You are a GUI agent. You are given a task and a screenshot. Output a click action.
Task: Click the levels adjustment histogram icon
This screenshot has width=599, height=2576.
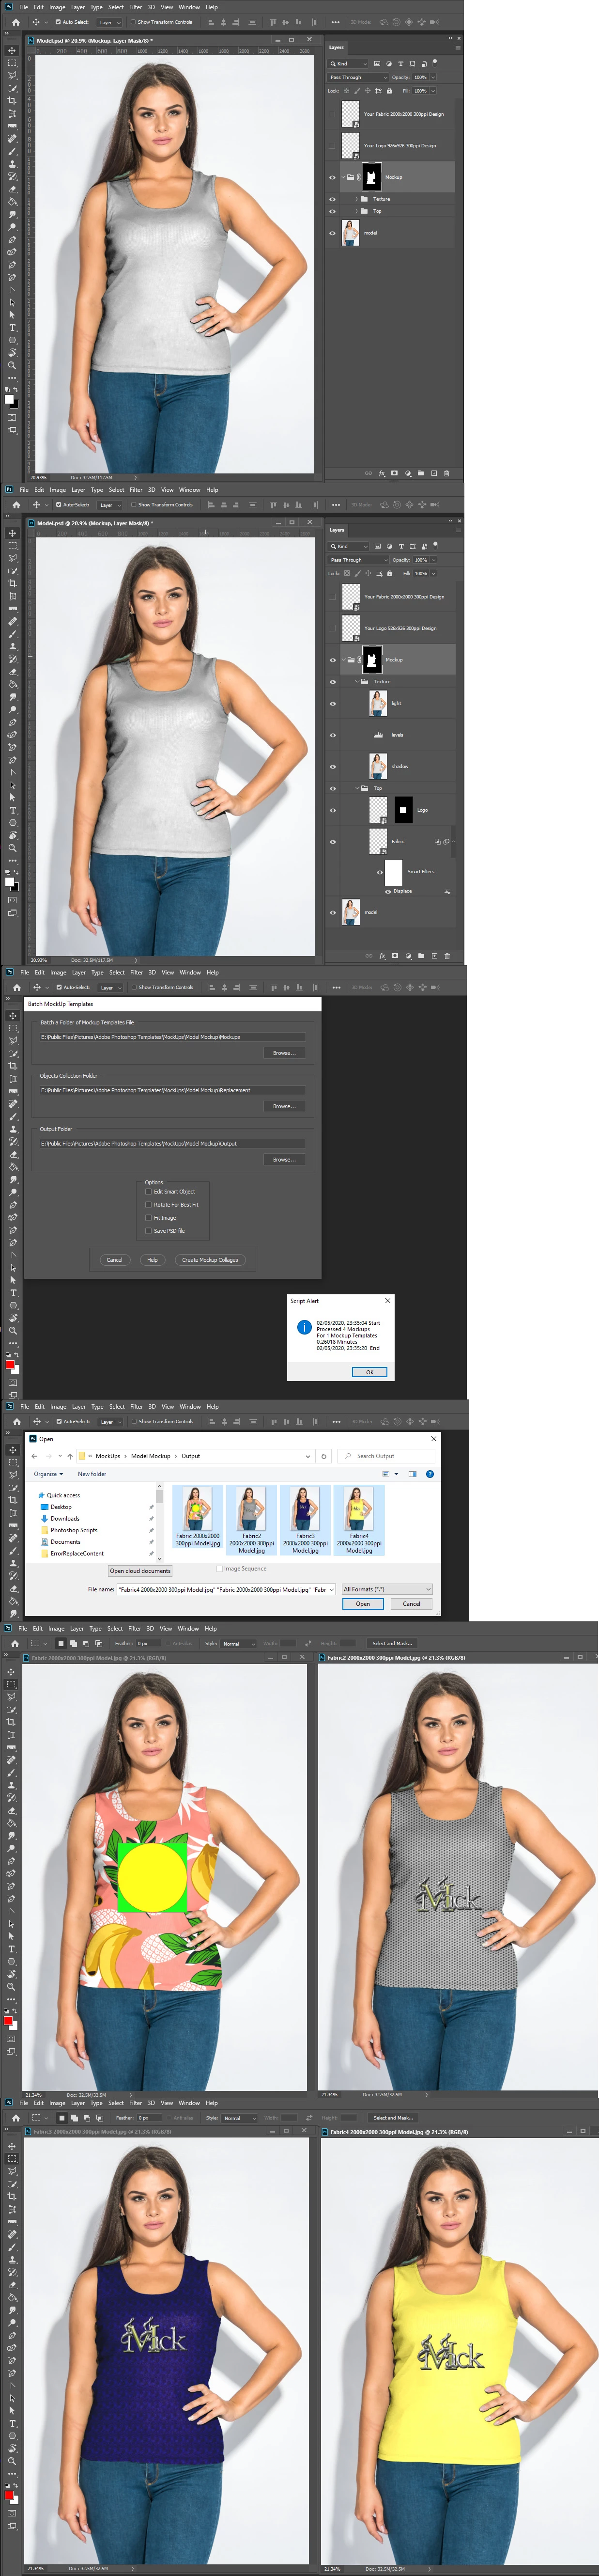point(378,735)
